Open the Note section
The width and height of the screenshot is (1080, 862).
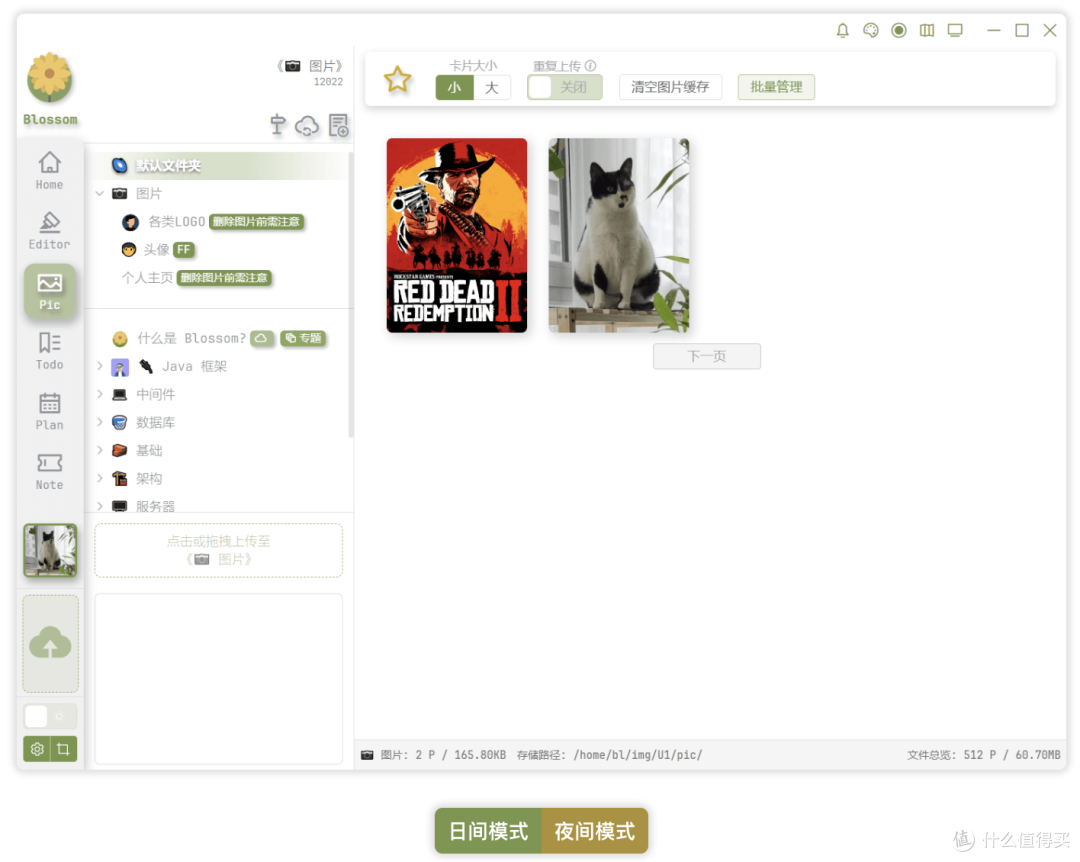pyautogui.click(x=50, y=471)
